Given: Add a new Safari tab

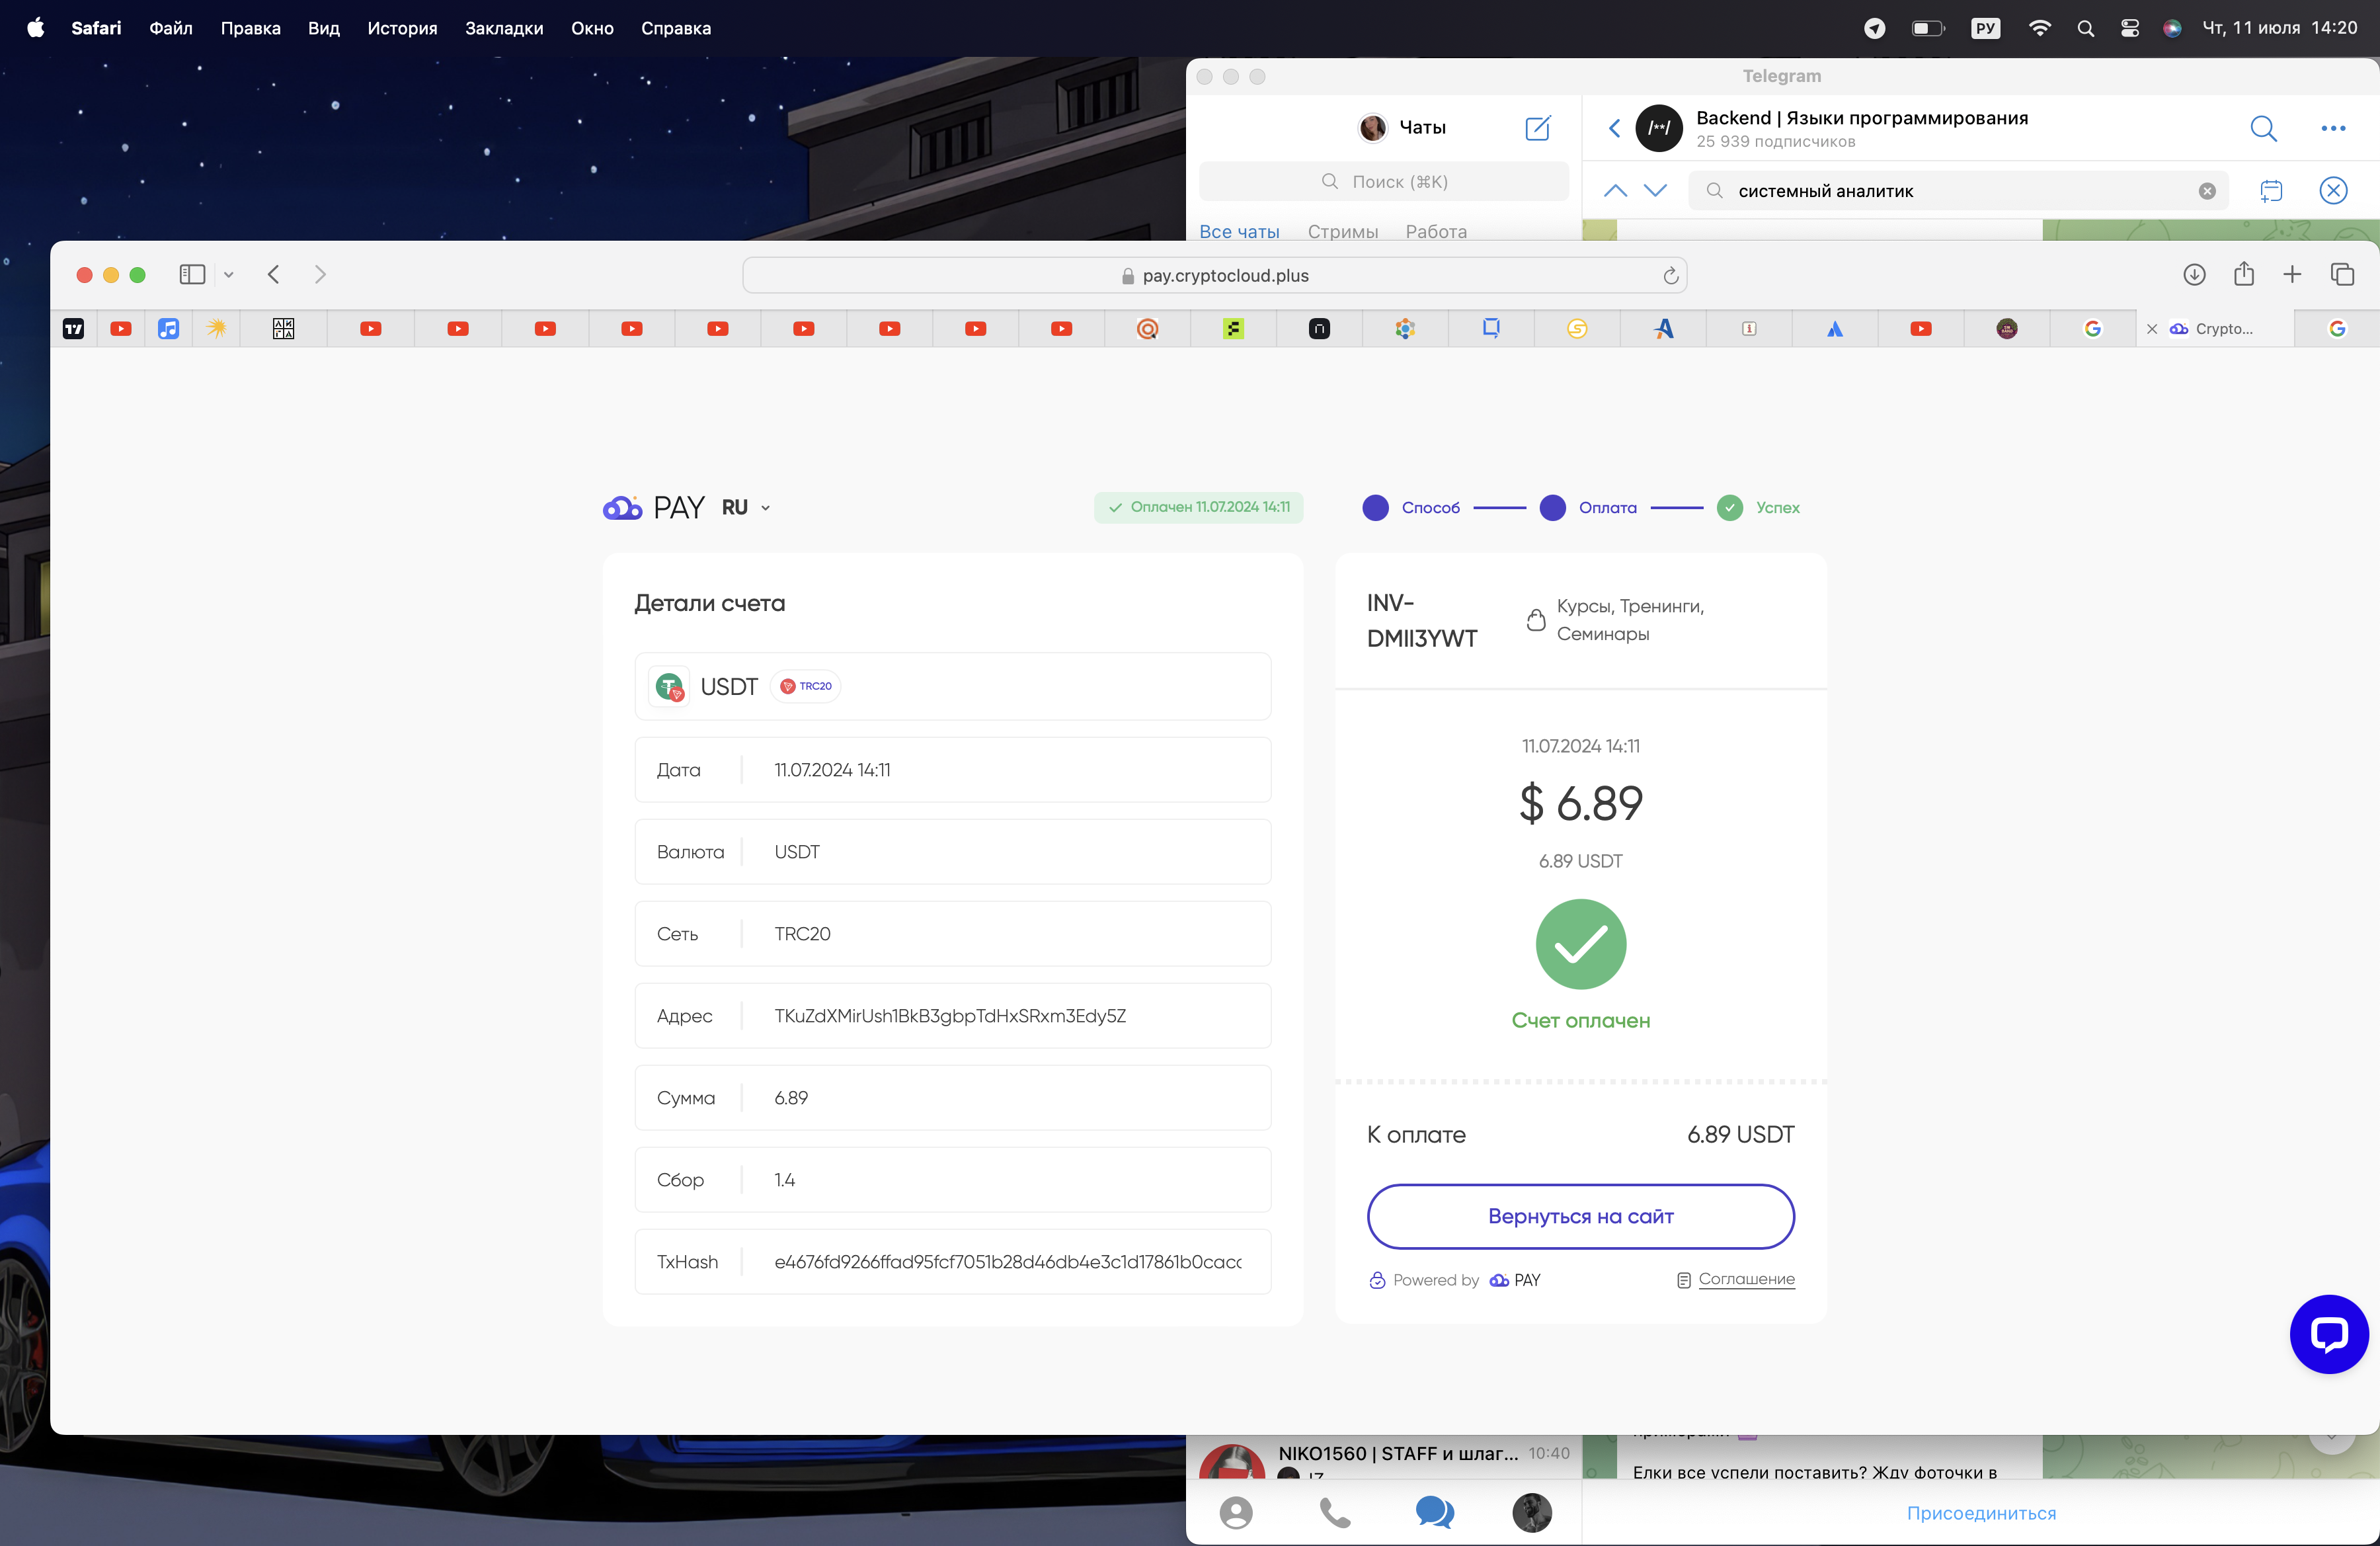Looking at the screenshot, I should 2292,274.
